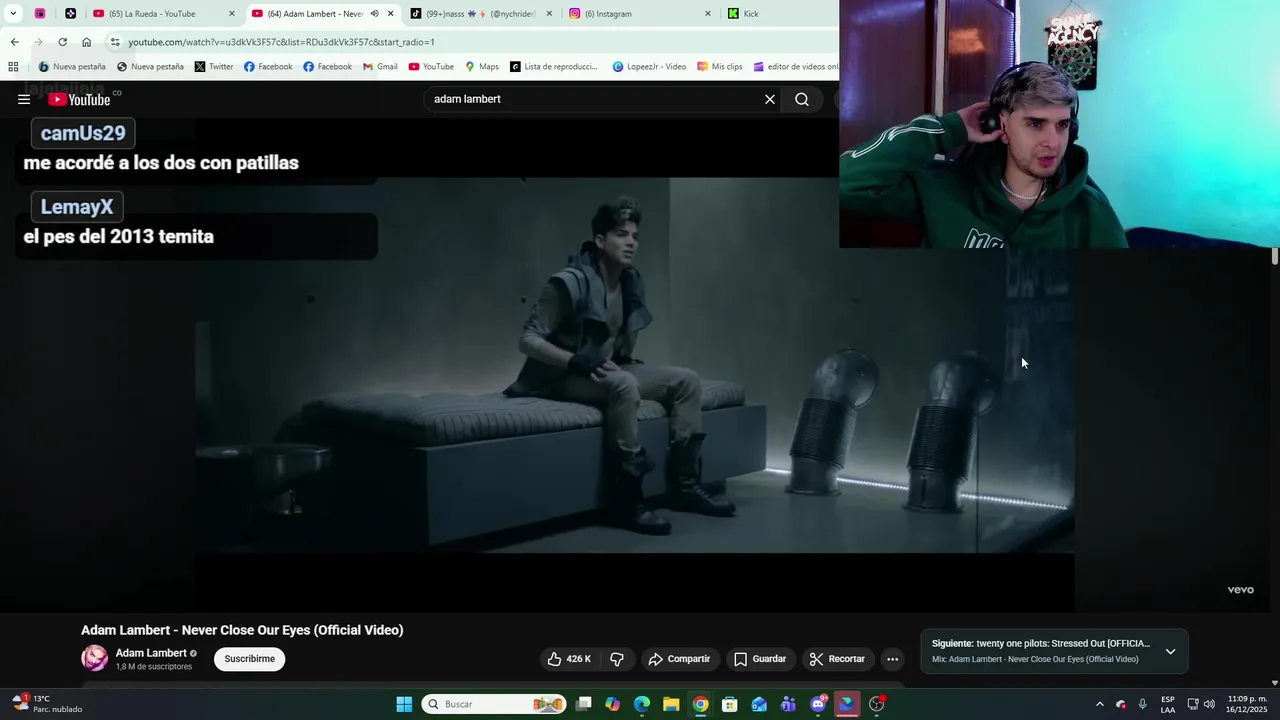This screenshot has height=720, width=1280.
Task: Open ESP LAA keyboard language switcher
Action: click(x=1168, y=704)
